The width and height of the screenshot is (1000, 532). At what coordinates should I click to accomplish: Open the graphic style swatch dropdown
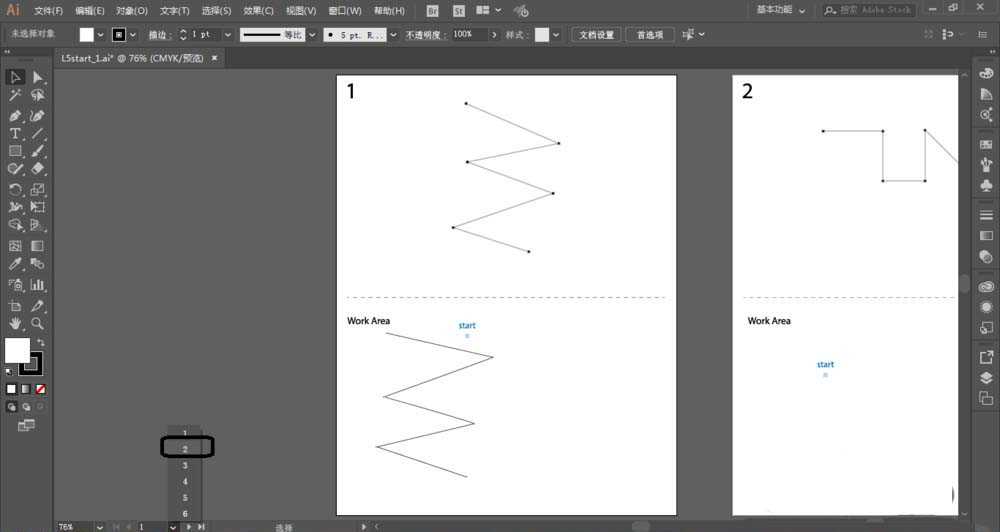[x=556, y=34]
